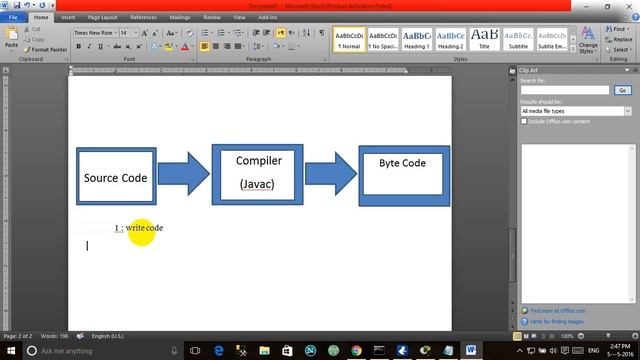Image resolution: width=640 pixels, height=360 pixels.
Task: Apply strikethrough formatting
Action: [x=117, y=47]
